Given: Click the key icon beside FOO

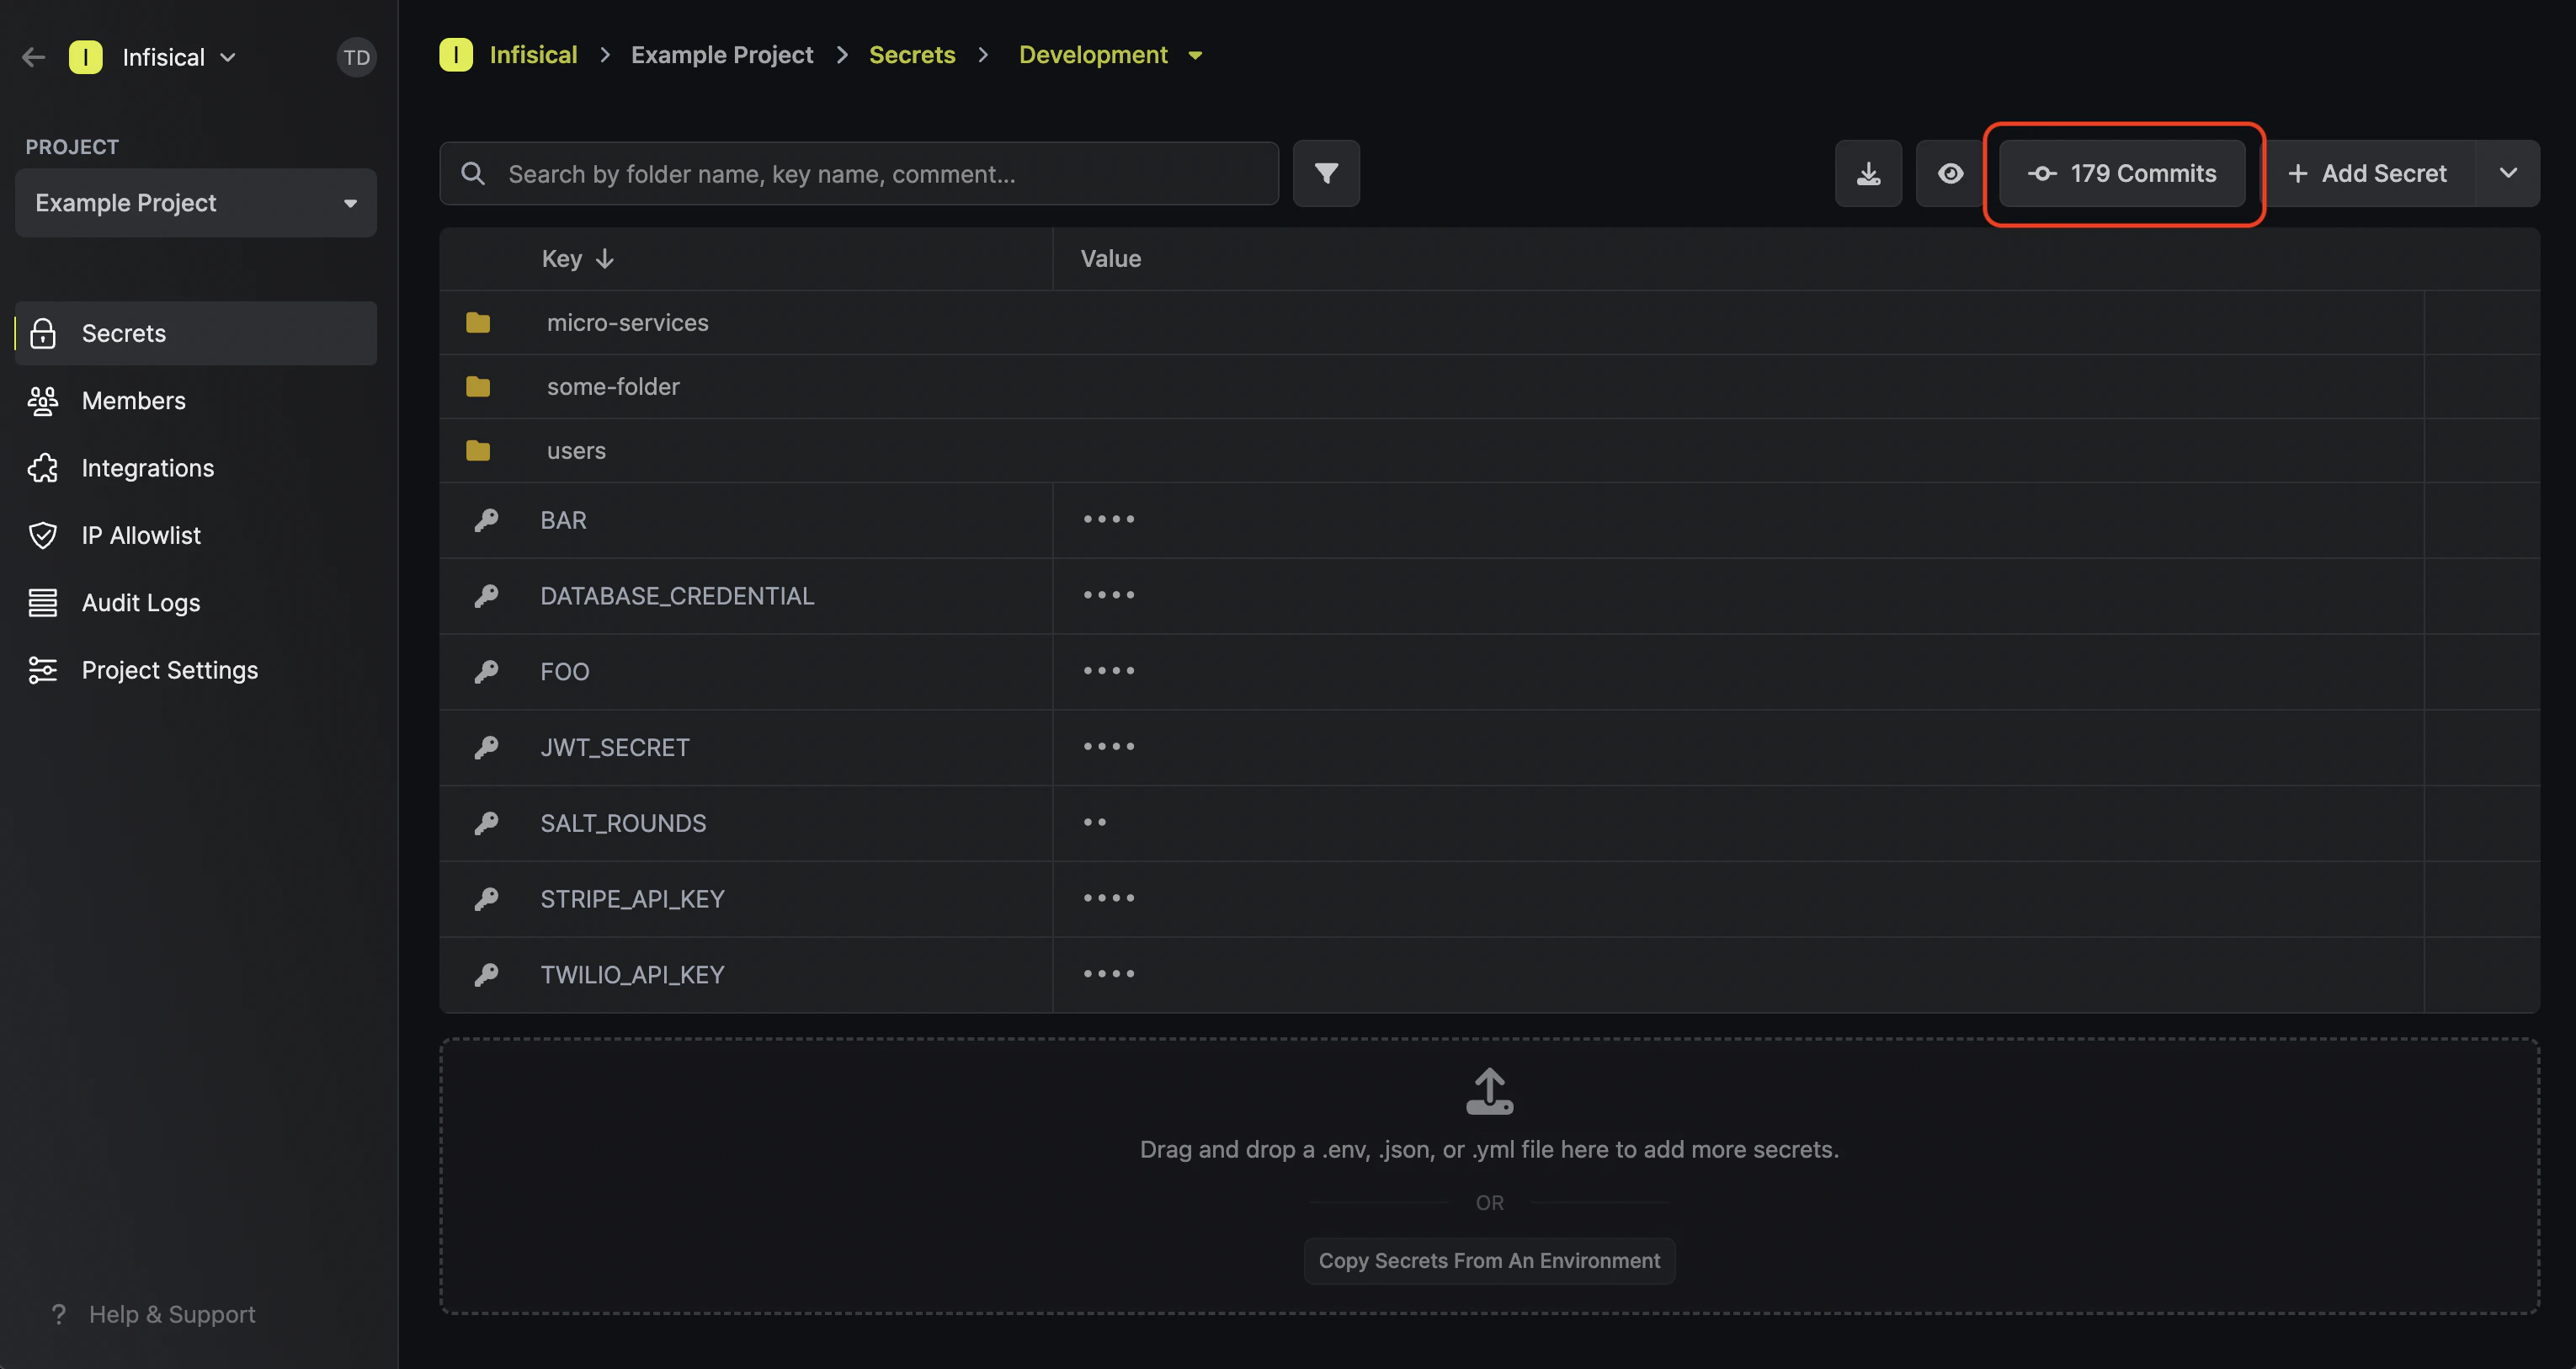Looking at the screenshot, I should pyautogui.click(x=486, y=672).
